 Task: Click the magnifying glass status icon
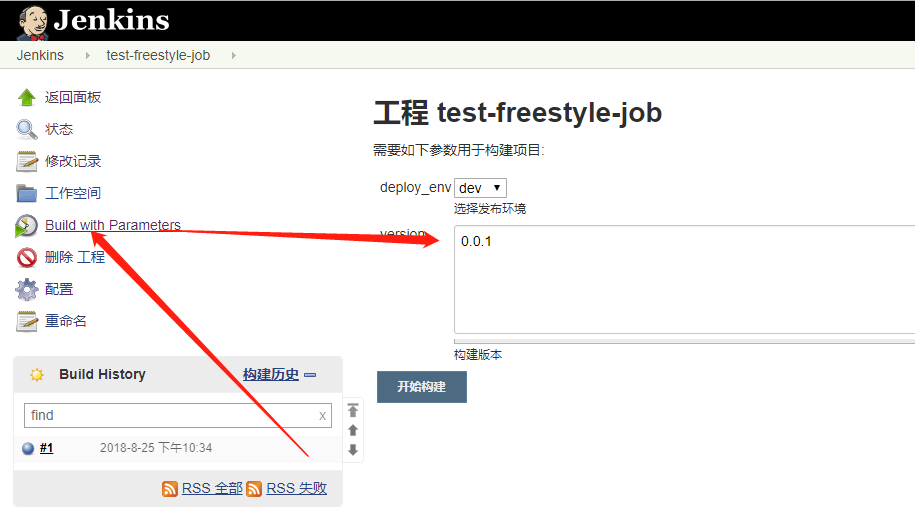(x=27, y=129)
